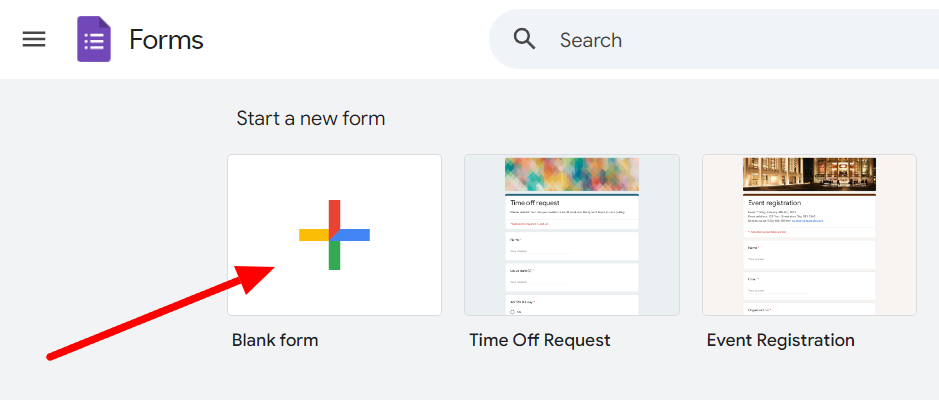The width and height of the screenshot is (939, 400).
Task: Click the Time off request title inside the preview
Action: (535, 203)
